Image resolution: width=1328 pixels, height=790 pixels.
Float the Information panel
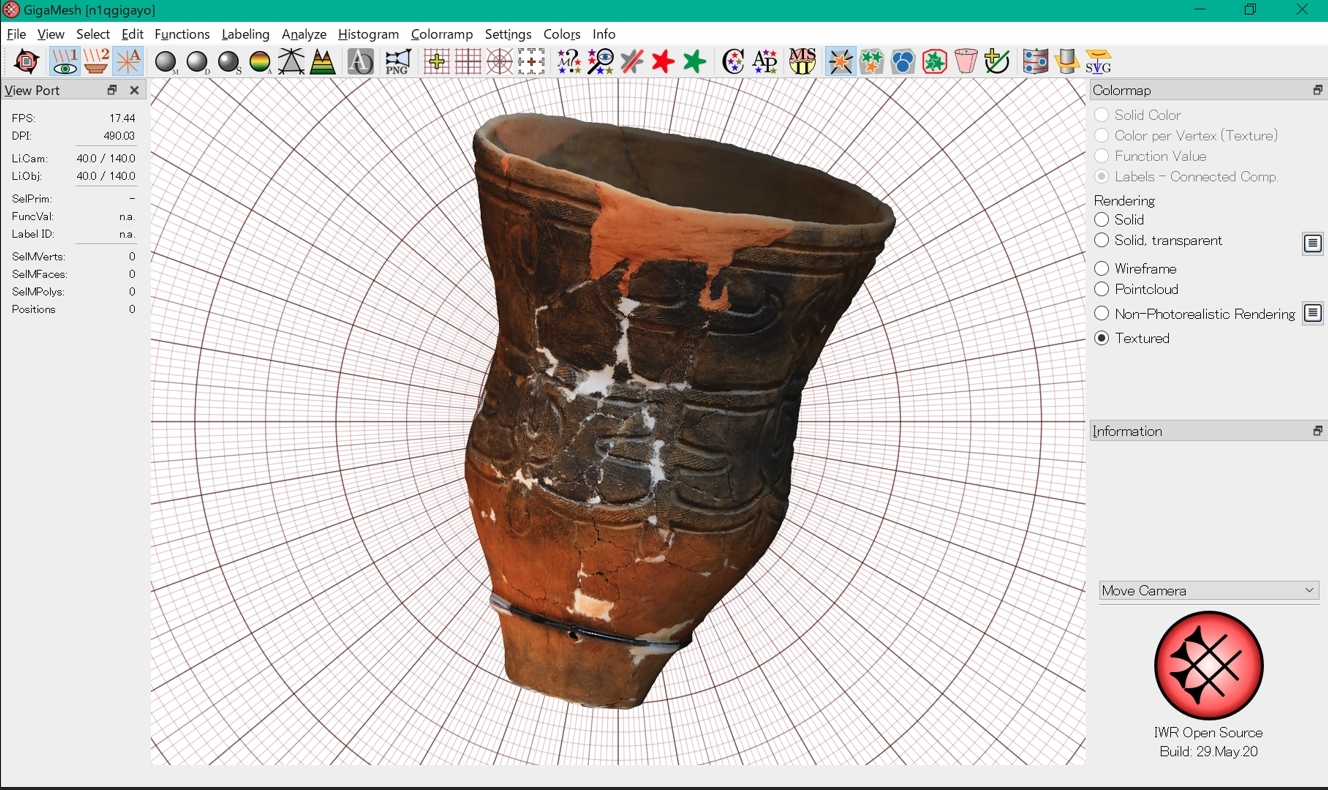(x=1317, y=431)
